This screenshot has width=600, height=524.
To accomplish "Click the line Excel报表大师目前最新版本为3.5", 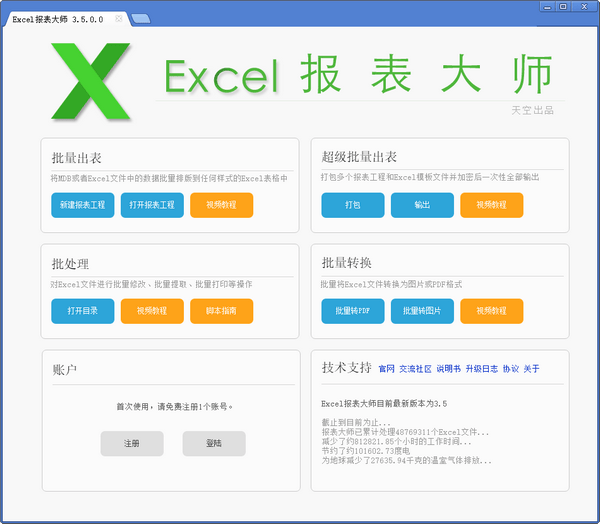I will click(x=384, y=404).
